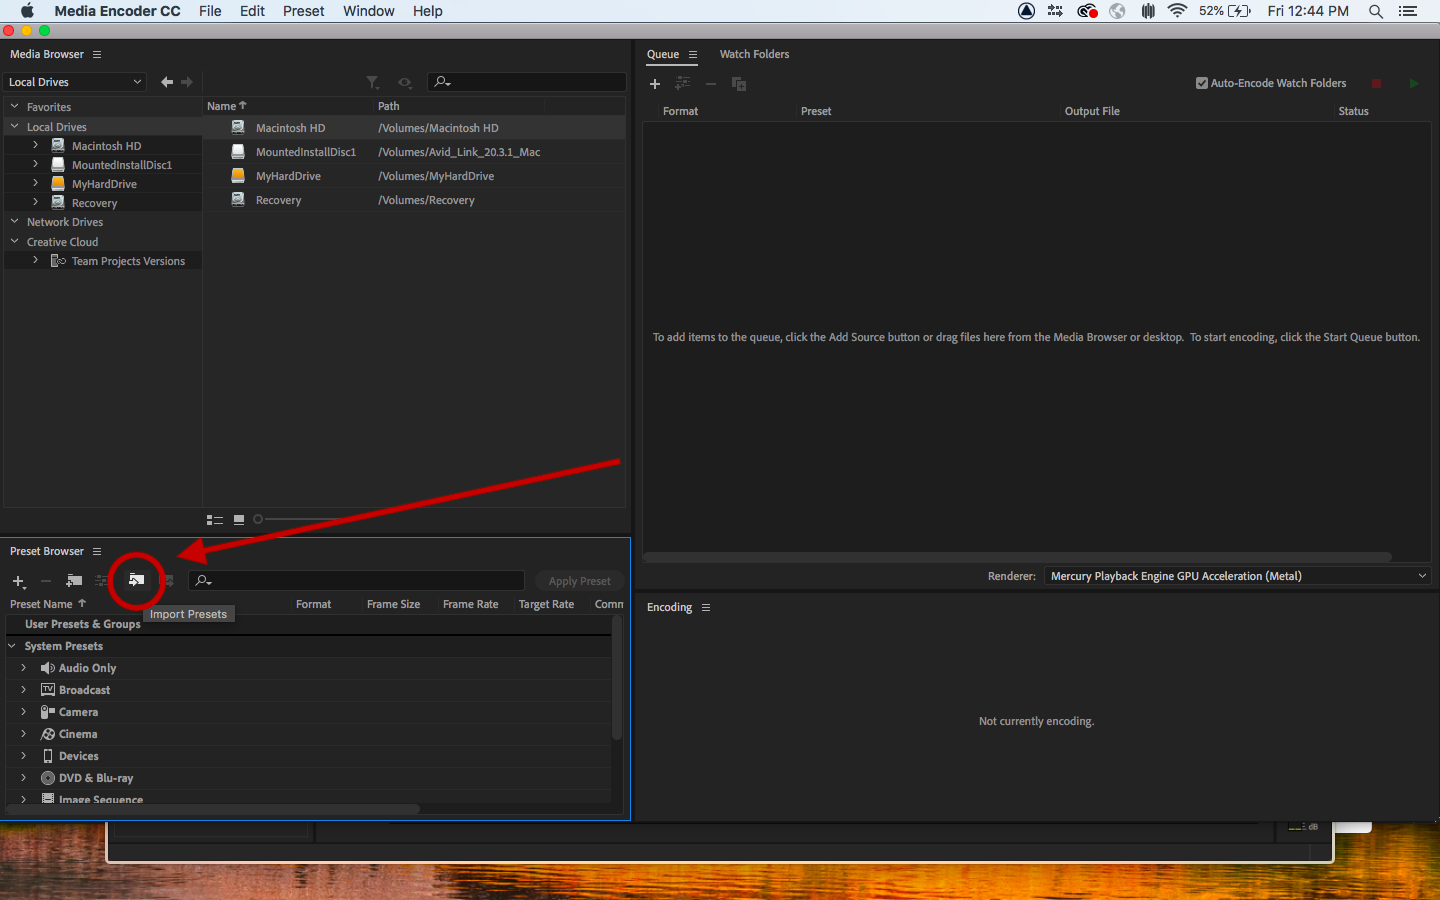Collapse the Local Drives tree section
Viewport: 1440px width, 900px height.
(15, 126)
